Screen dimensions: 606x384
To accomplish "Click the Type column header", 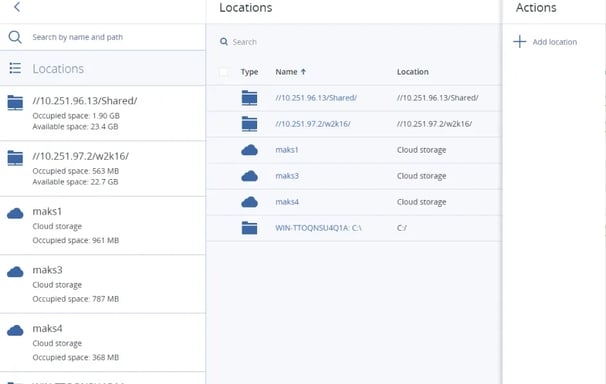I will tap(249, 72).
